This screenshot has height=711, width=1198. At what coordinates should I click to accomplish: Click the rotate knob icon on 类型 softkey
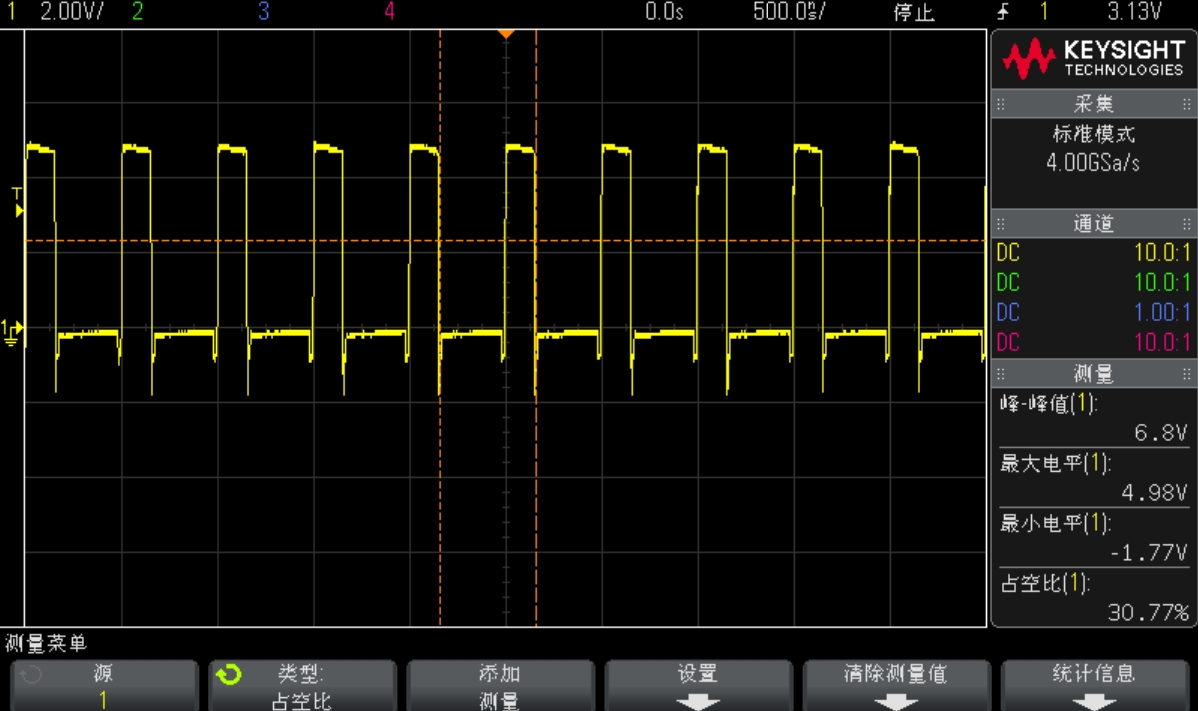tap(228, 674)
